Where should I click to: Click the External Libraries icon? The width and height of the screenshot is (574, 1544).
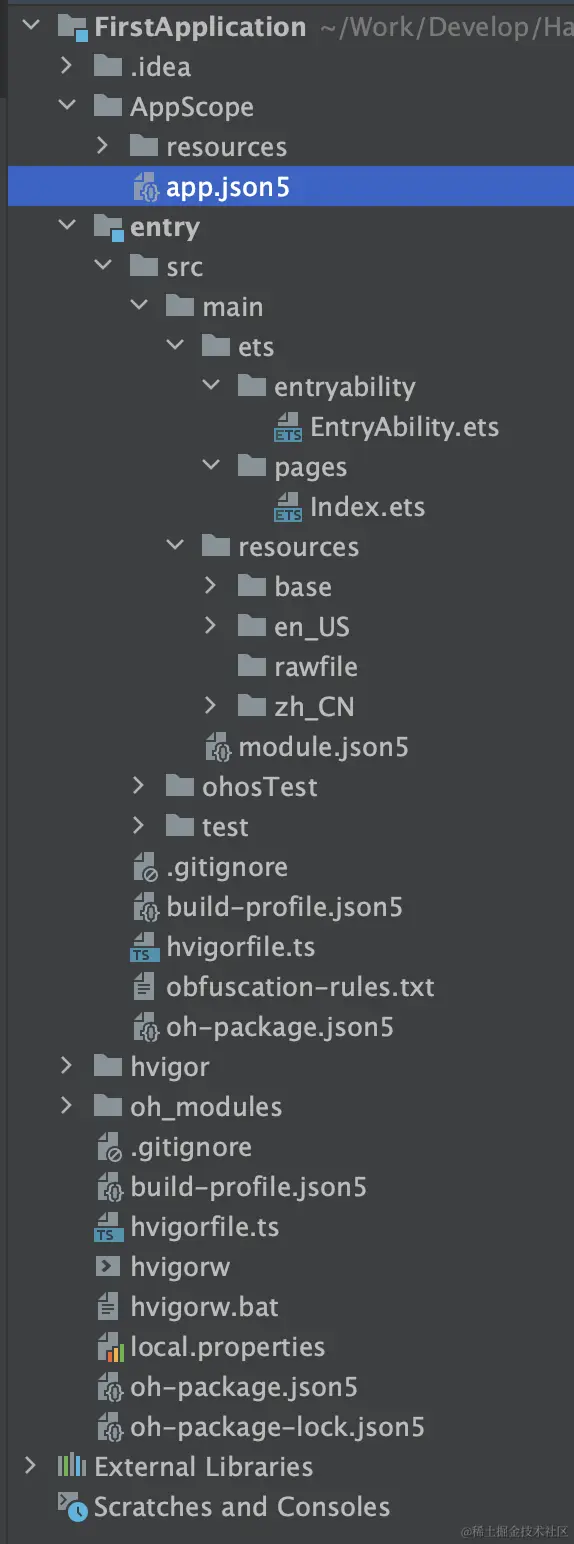point(72,1467)
